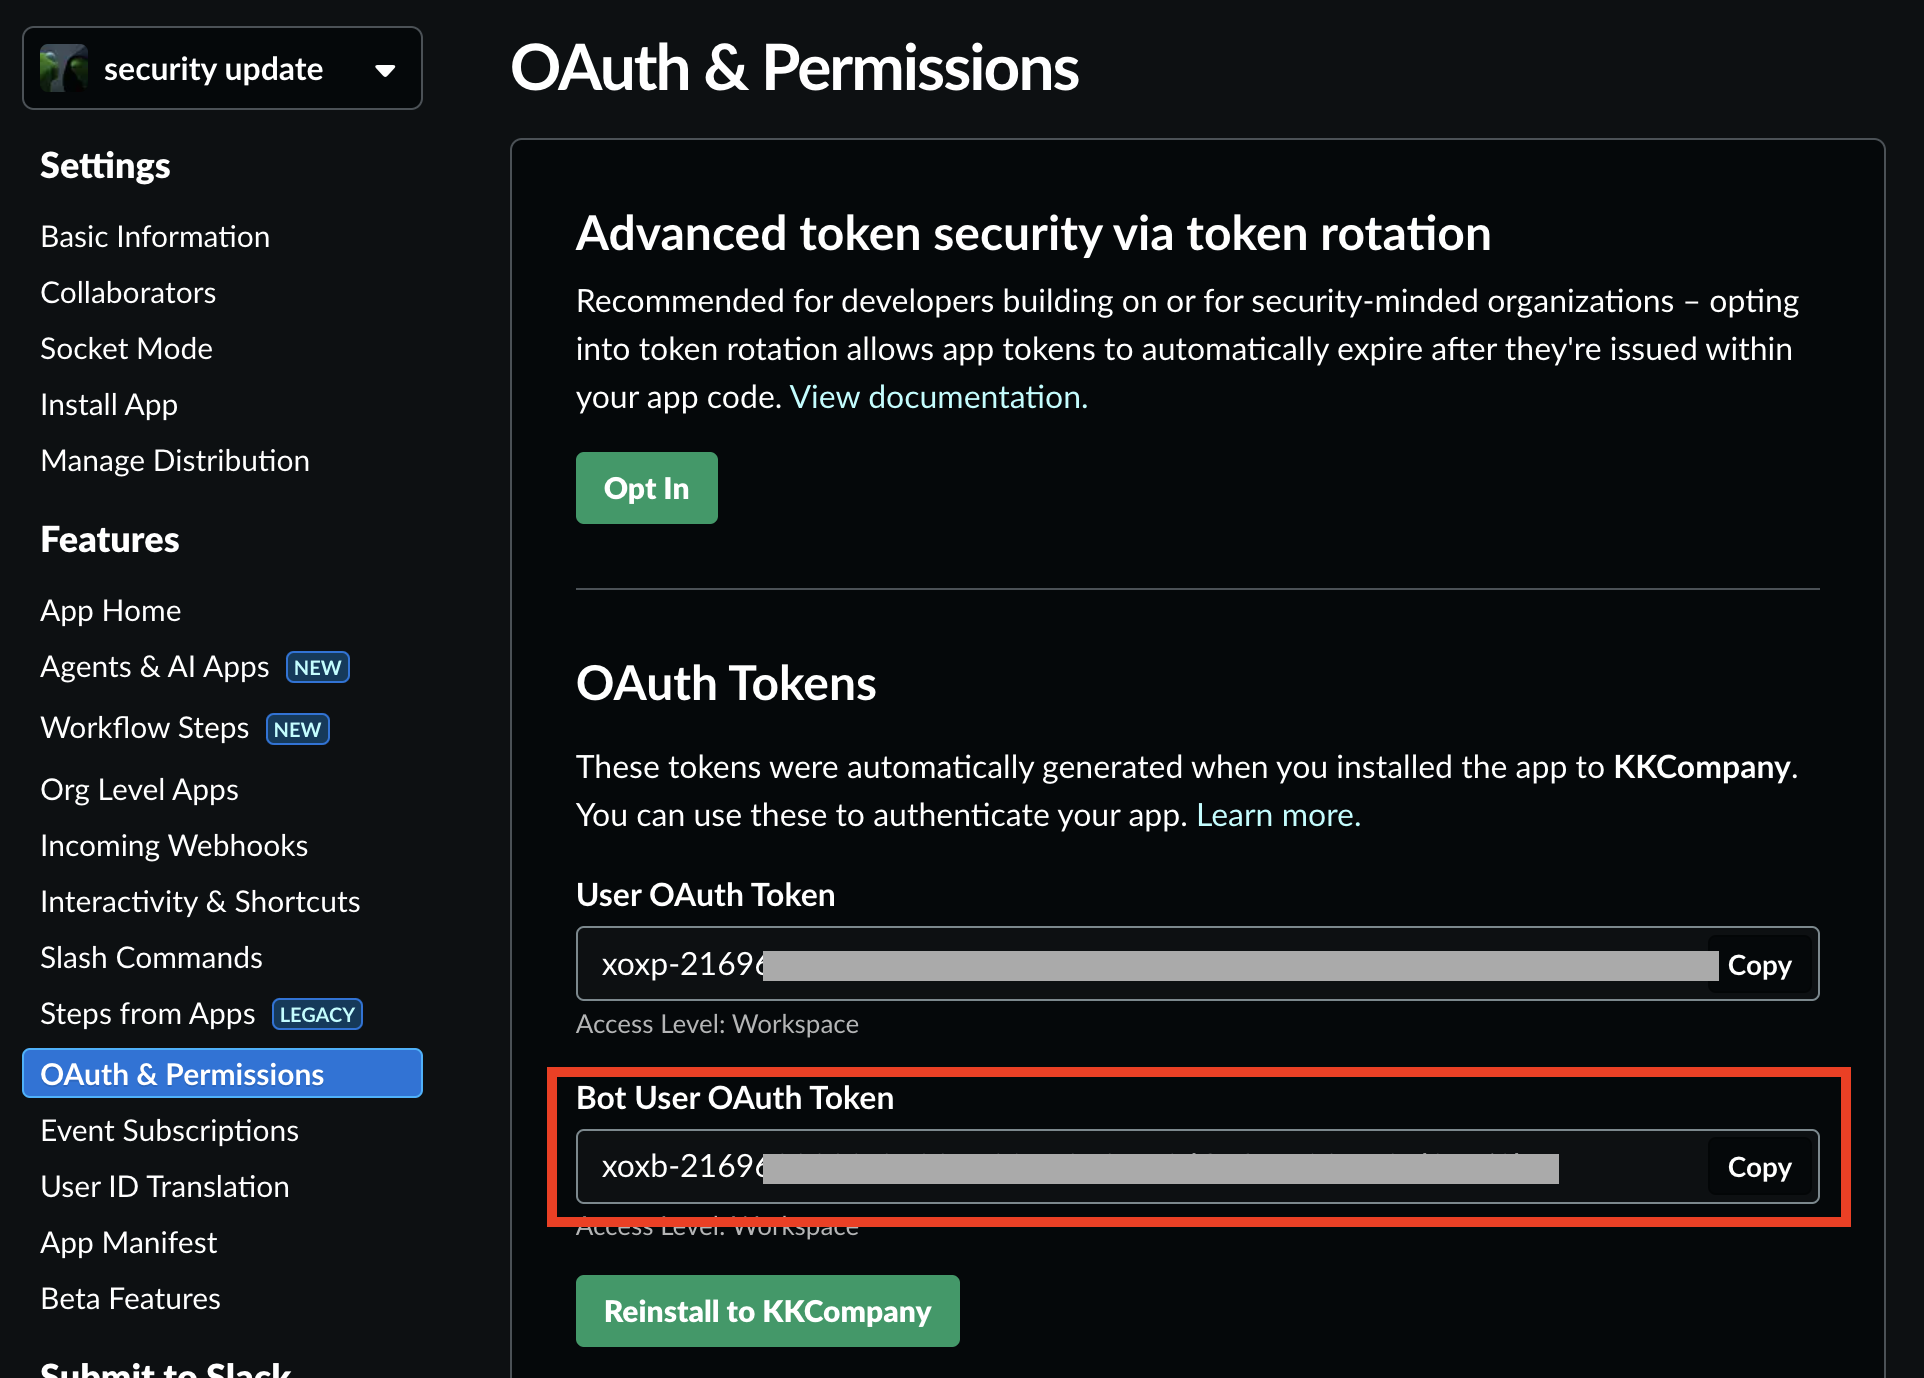Open Slash Commands page
Viewport: 1924px width, 1378px height.
[151, 957]
